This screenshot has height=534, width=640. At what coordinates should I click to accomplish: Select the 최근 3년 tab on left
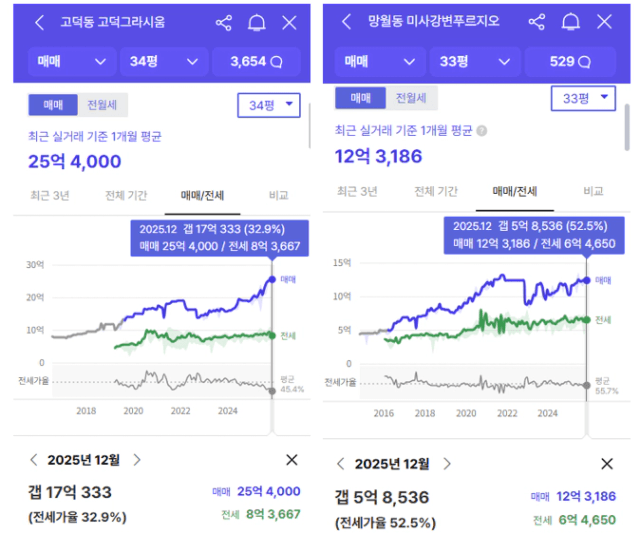(49, 195)
